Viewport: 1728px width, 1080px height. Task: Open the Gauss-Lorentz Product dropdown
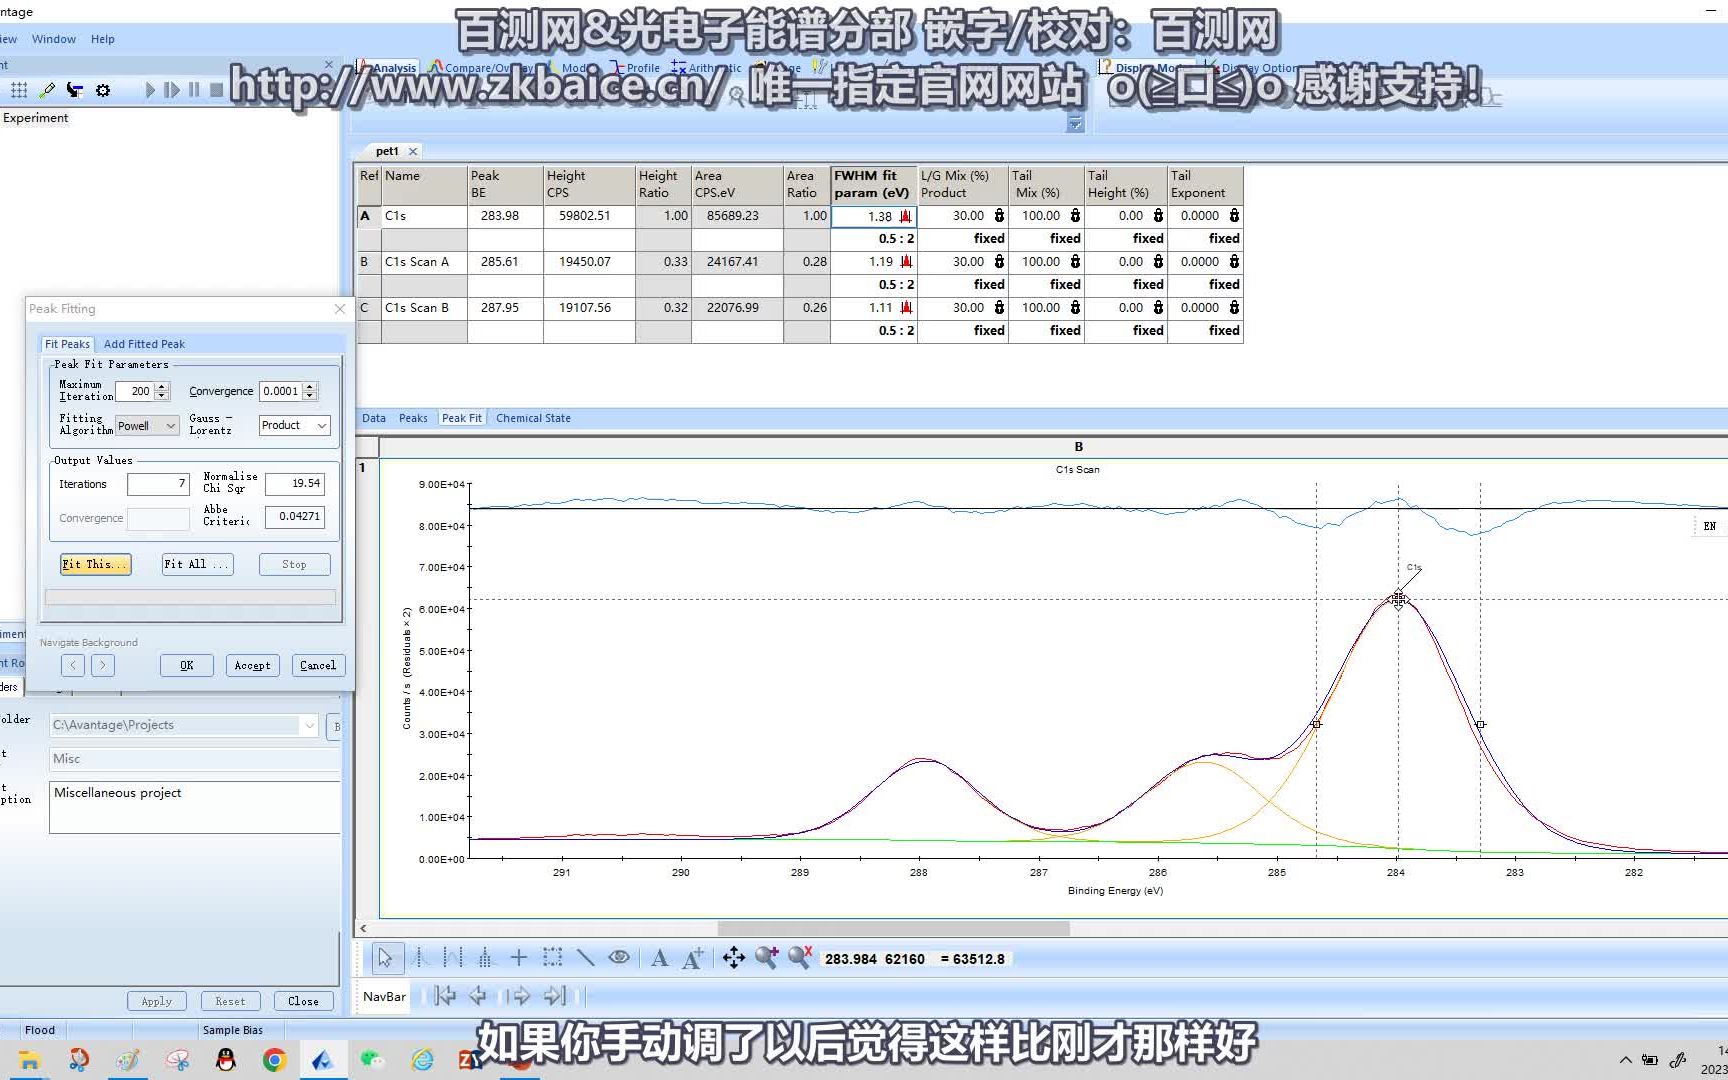[x=323, y=425]
